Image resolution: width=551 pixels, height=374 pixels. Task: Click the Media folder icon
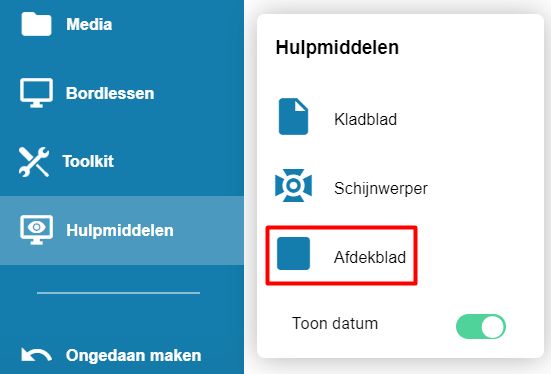pos(36,24)
